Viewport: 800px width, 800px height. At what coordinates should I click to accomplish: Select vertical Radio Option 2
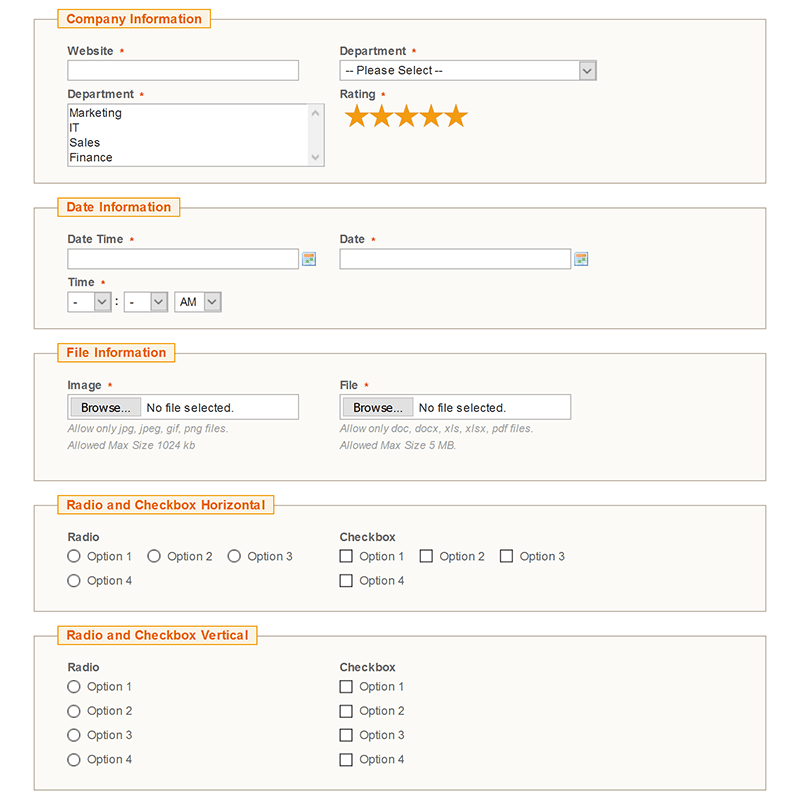pyautogui.click(x=74, y=711)
